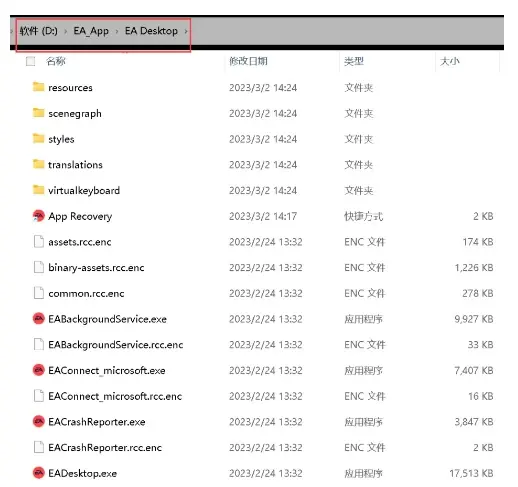
Task: Select the binary-assets.rcc.enc file name
Action: [x=96, y=268]
